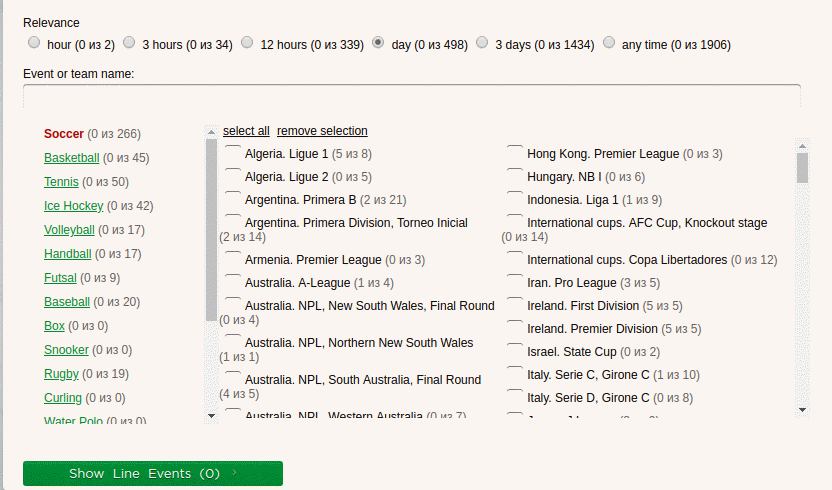The image size is (832, 490).
Task: Click the 'select all' link
Action: (x=246, y=131)
